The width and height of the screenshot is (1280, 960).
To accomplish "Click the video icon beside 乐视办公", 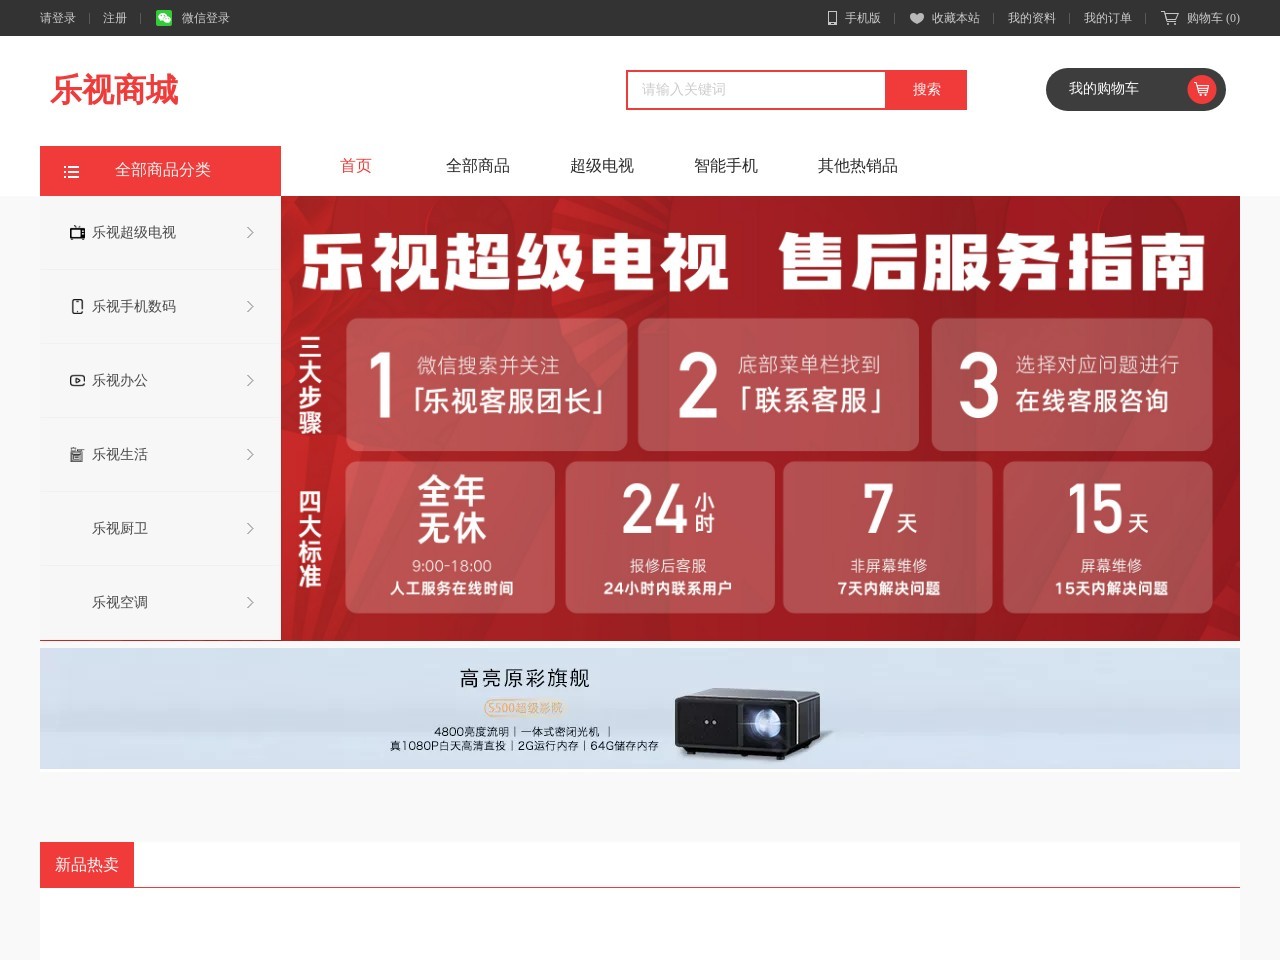I will pos(77,380).
